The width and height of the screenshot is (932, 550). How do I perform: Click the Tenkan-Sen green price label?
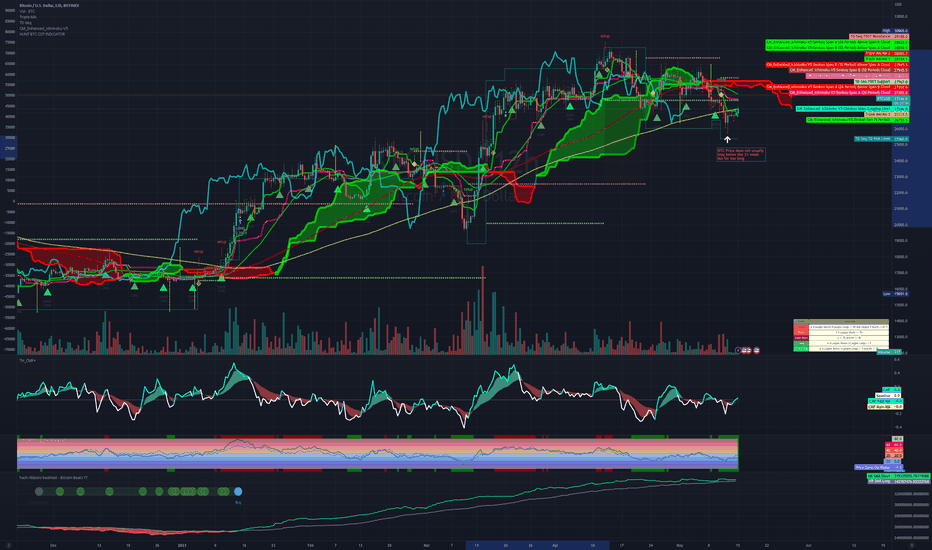[857, 120]
